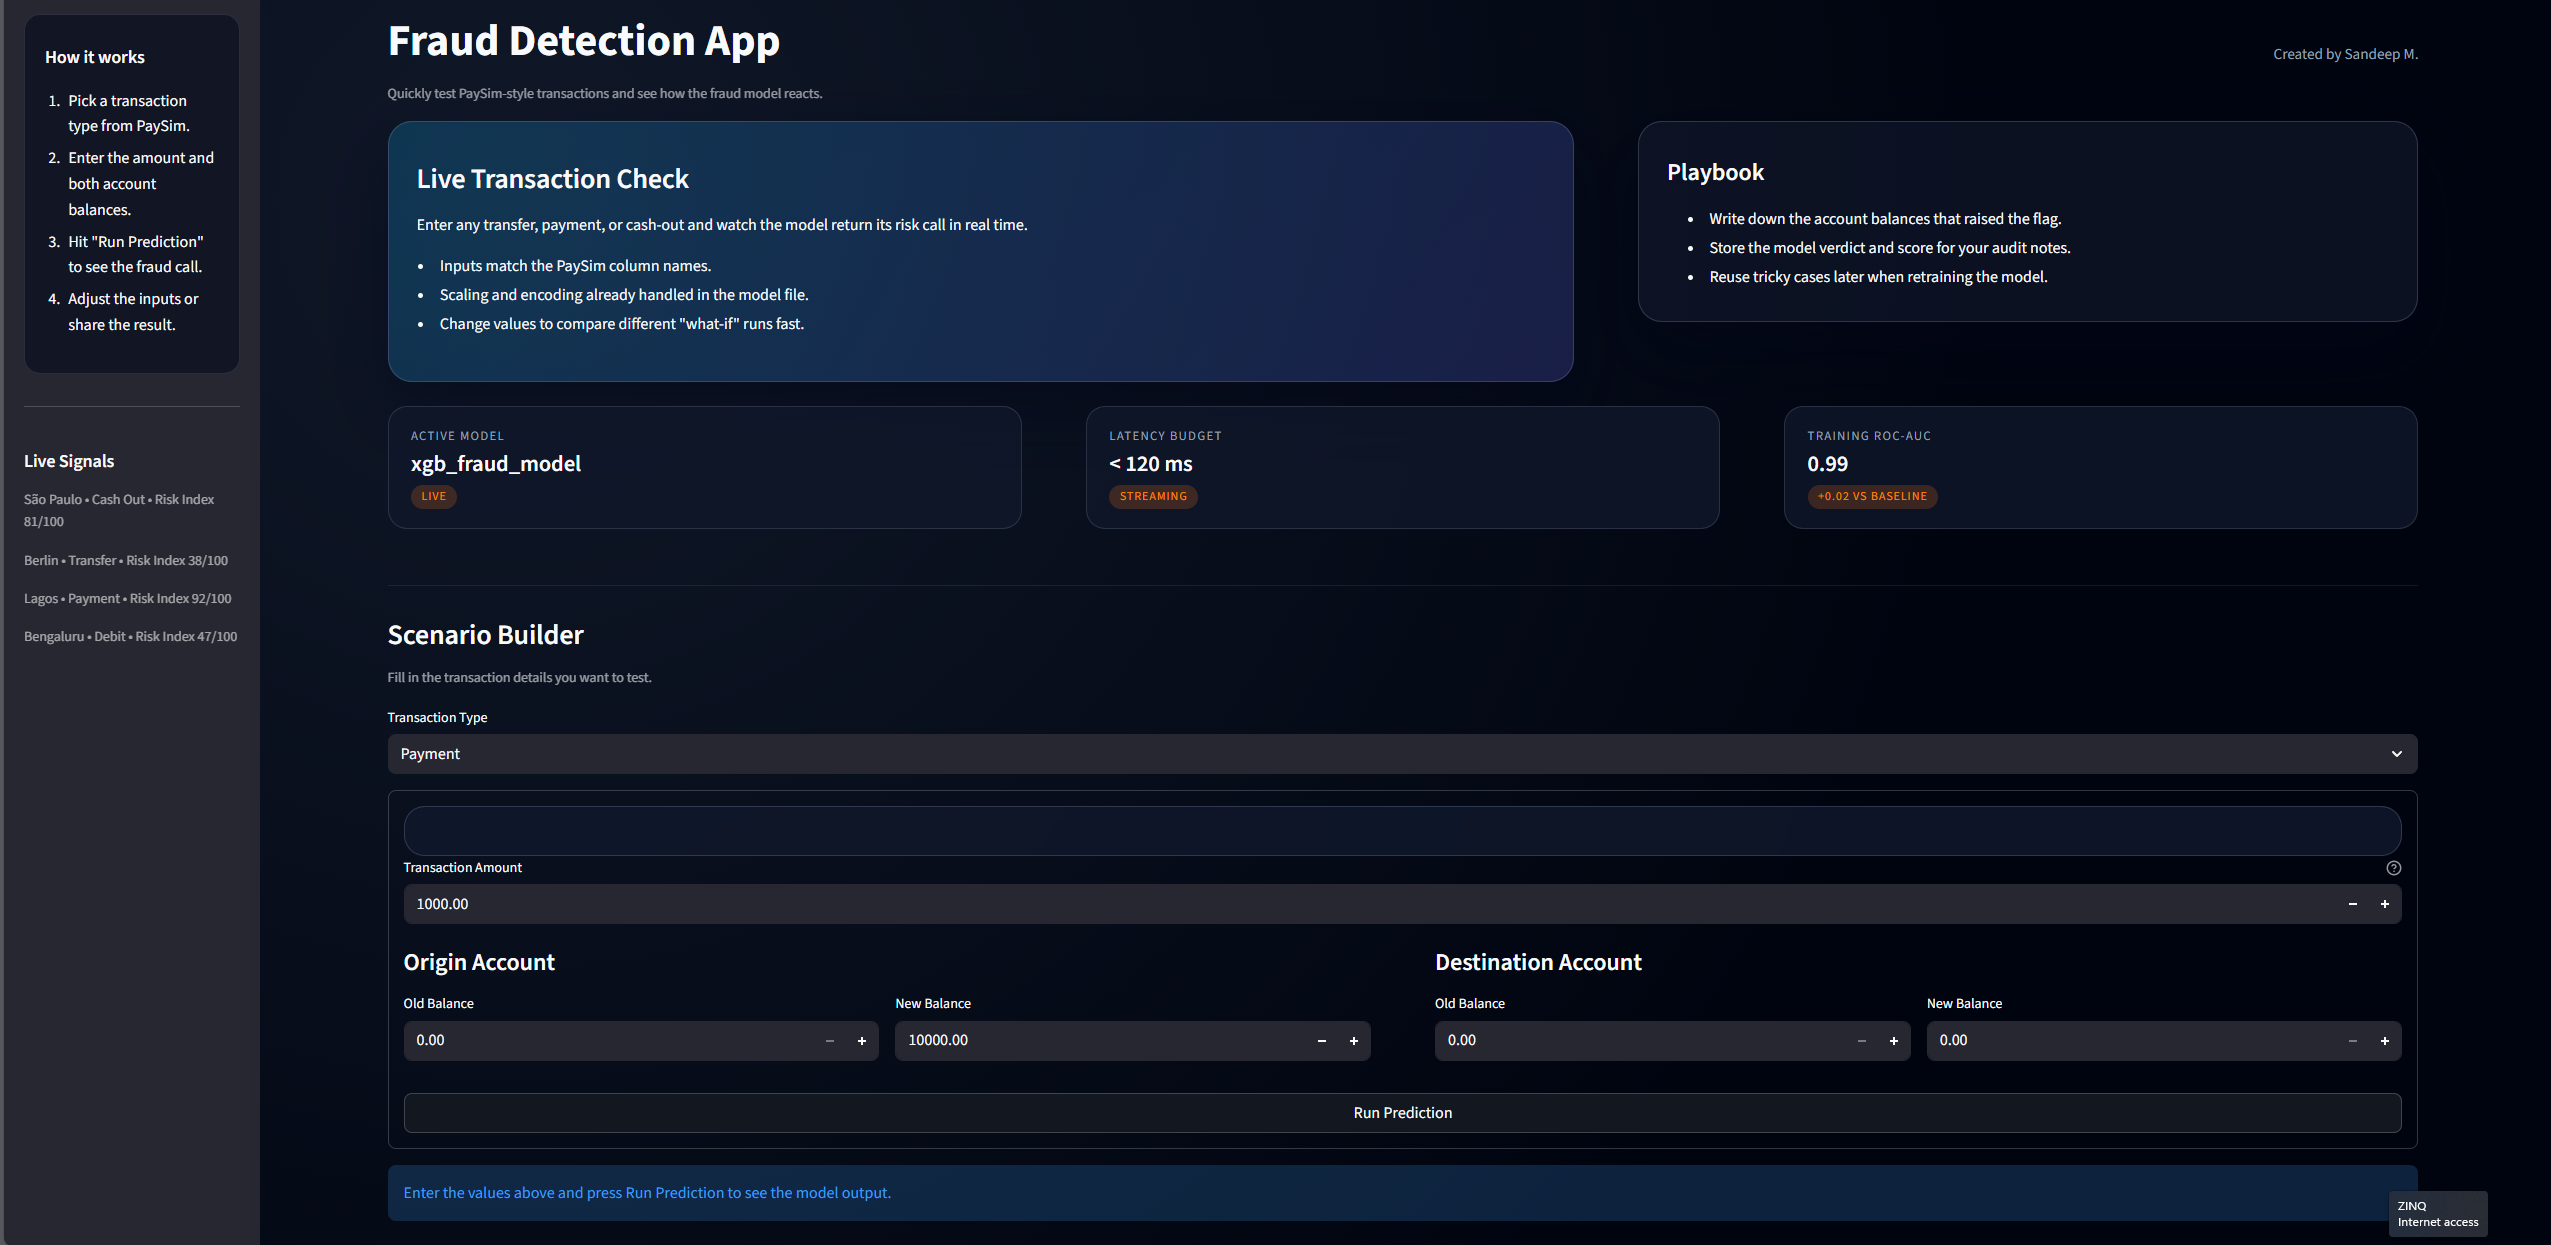Click the LIVE badge under Active Model
This screenshot has height=1245, width=2551.
[433, 496]
